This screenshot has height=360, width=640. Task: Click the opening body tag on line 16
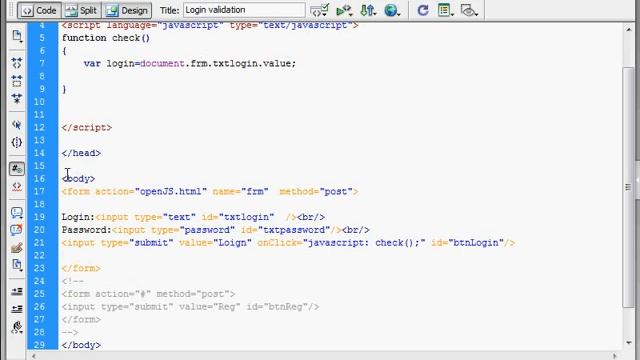click(x=78, y=179)
